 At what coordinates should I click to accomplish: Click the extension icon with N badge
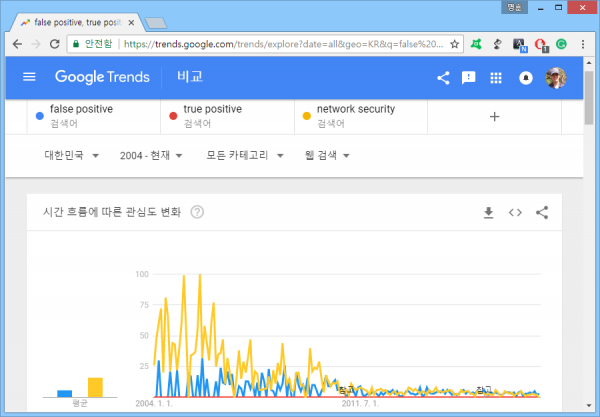tap(520, 45)
